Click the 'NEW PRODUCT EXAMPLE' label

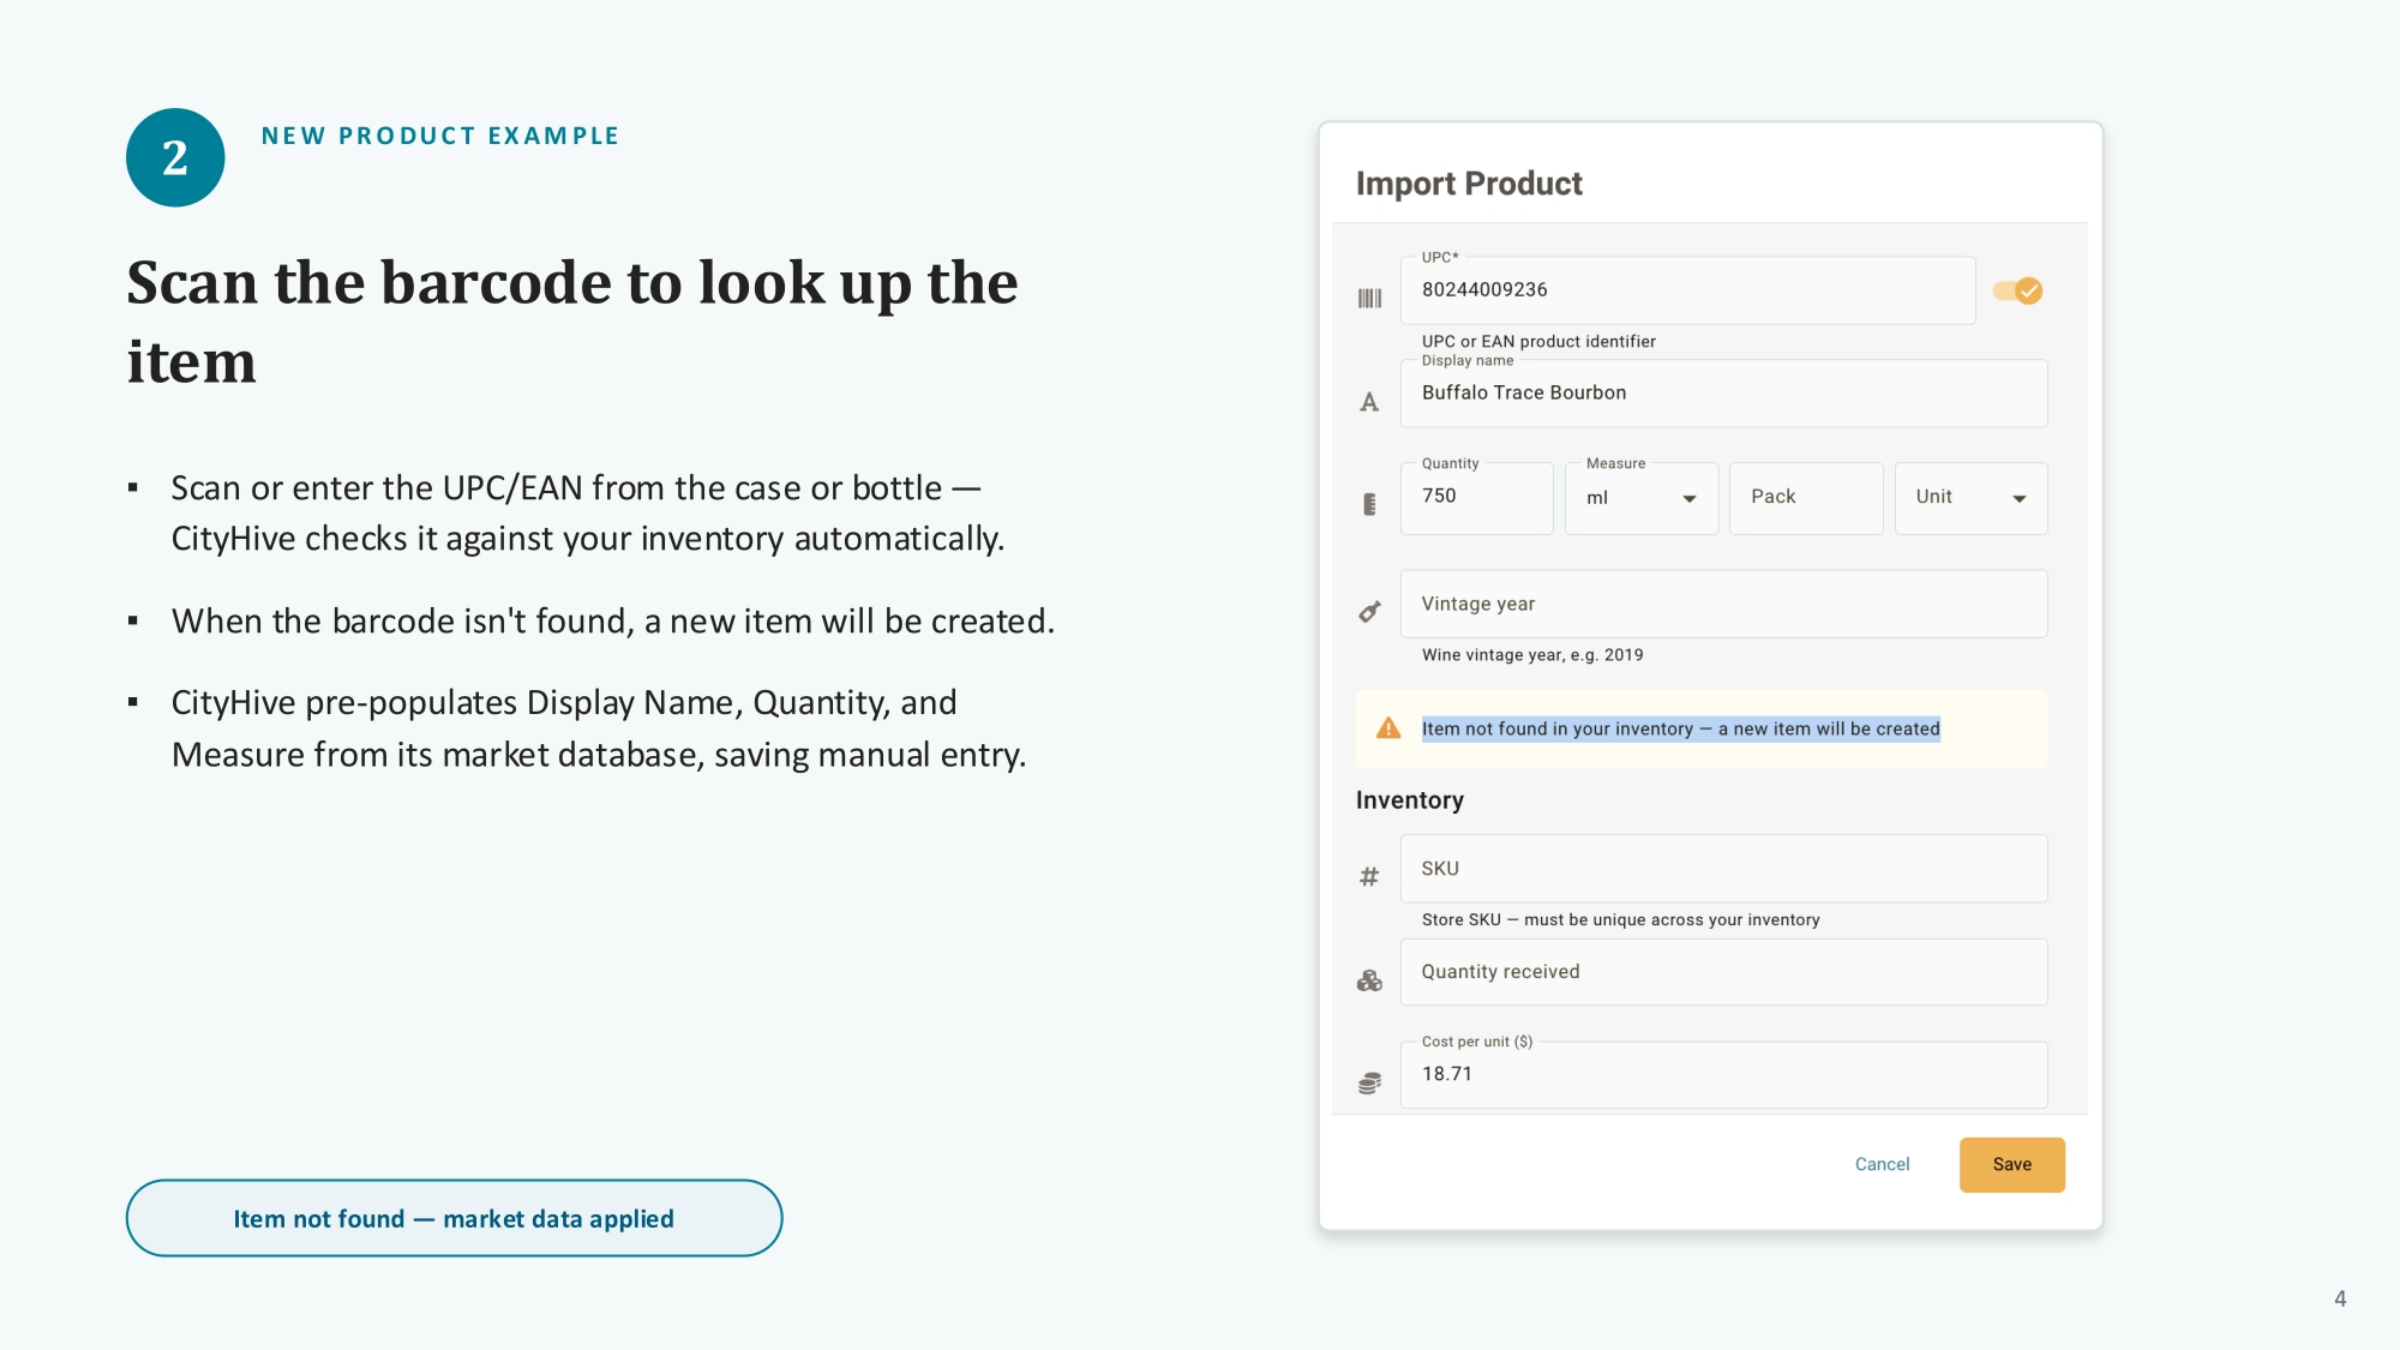point(440,136)
